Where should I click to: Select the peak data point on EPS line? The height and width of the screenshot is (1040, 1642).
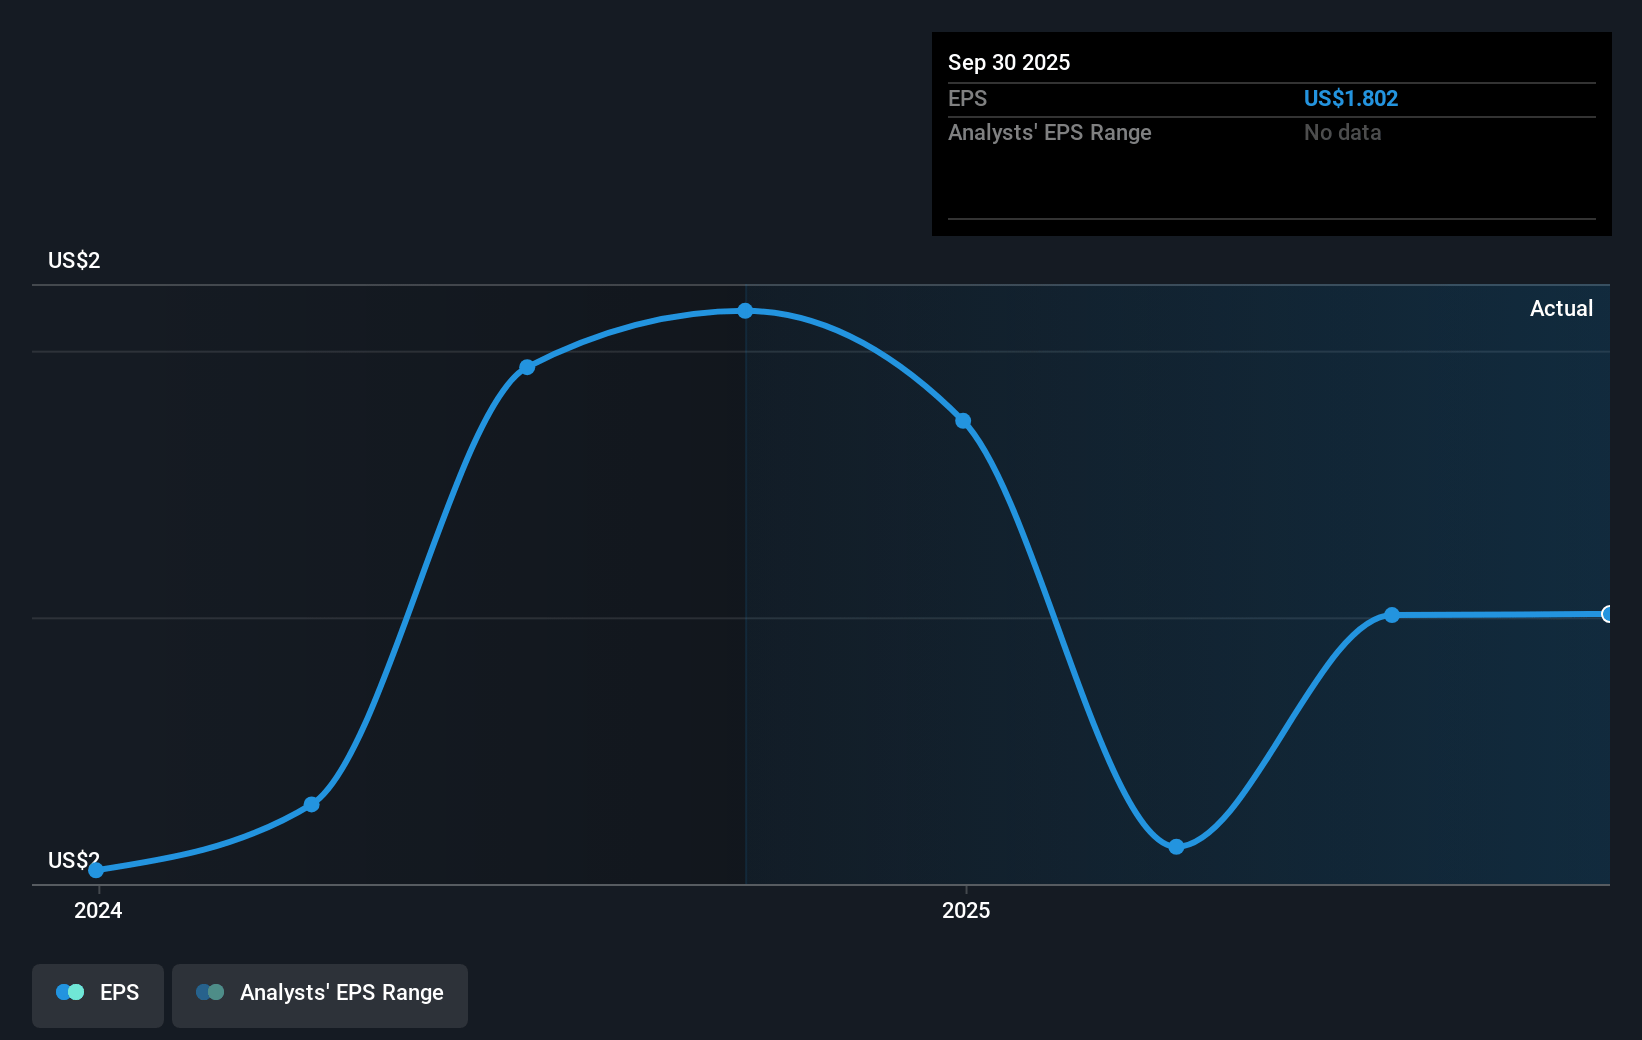pyautogui.click(x=745, y=311)
